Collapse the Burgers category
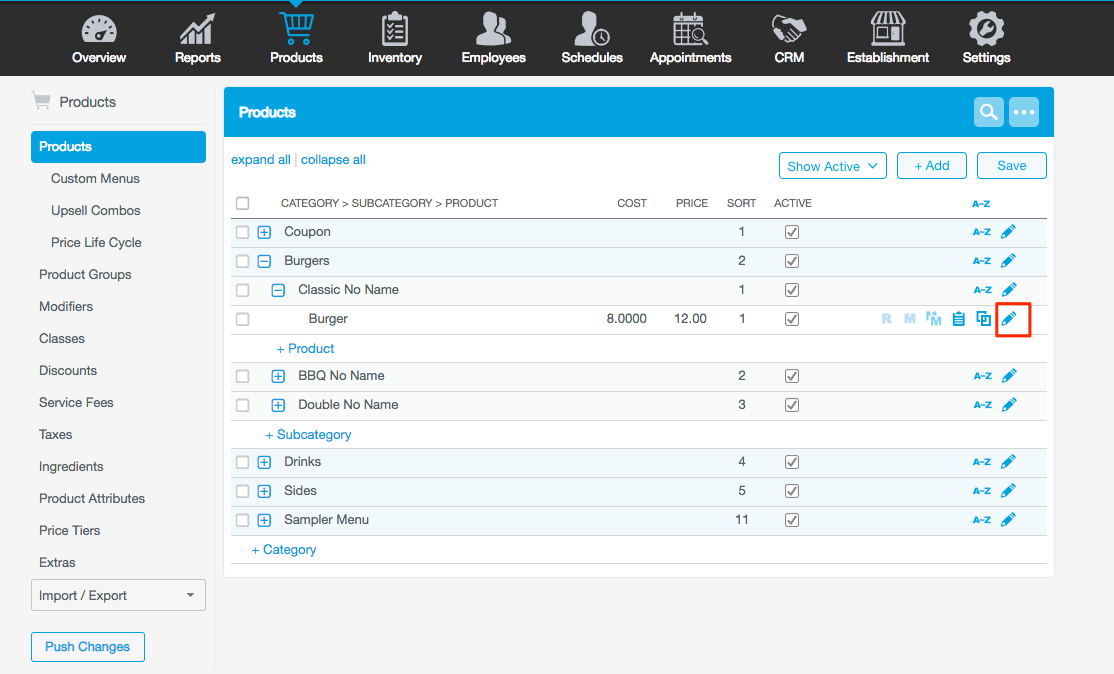This screenshot has width=1114, height=674. tap(265, 261)
